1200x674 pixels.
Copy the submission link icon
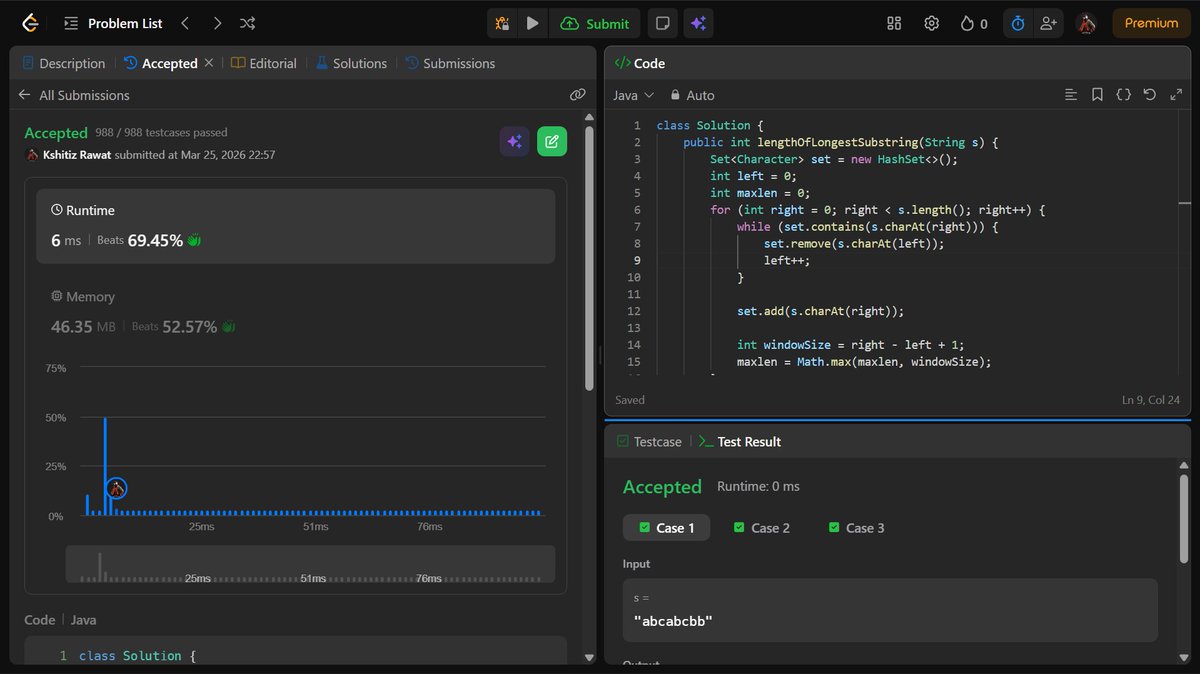pyautogui.click(x=577, y=95)
